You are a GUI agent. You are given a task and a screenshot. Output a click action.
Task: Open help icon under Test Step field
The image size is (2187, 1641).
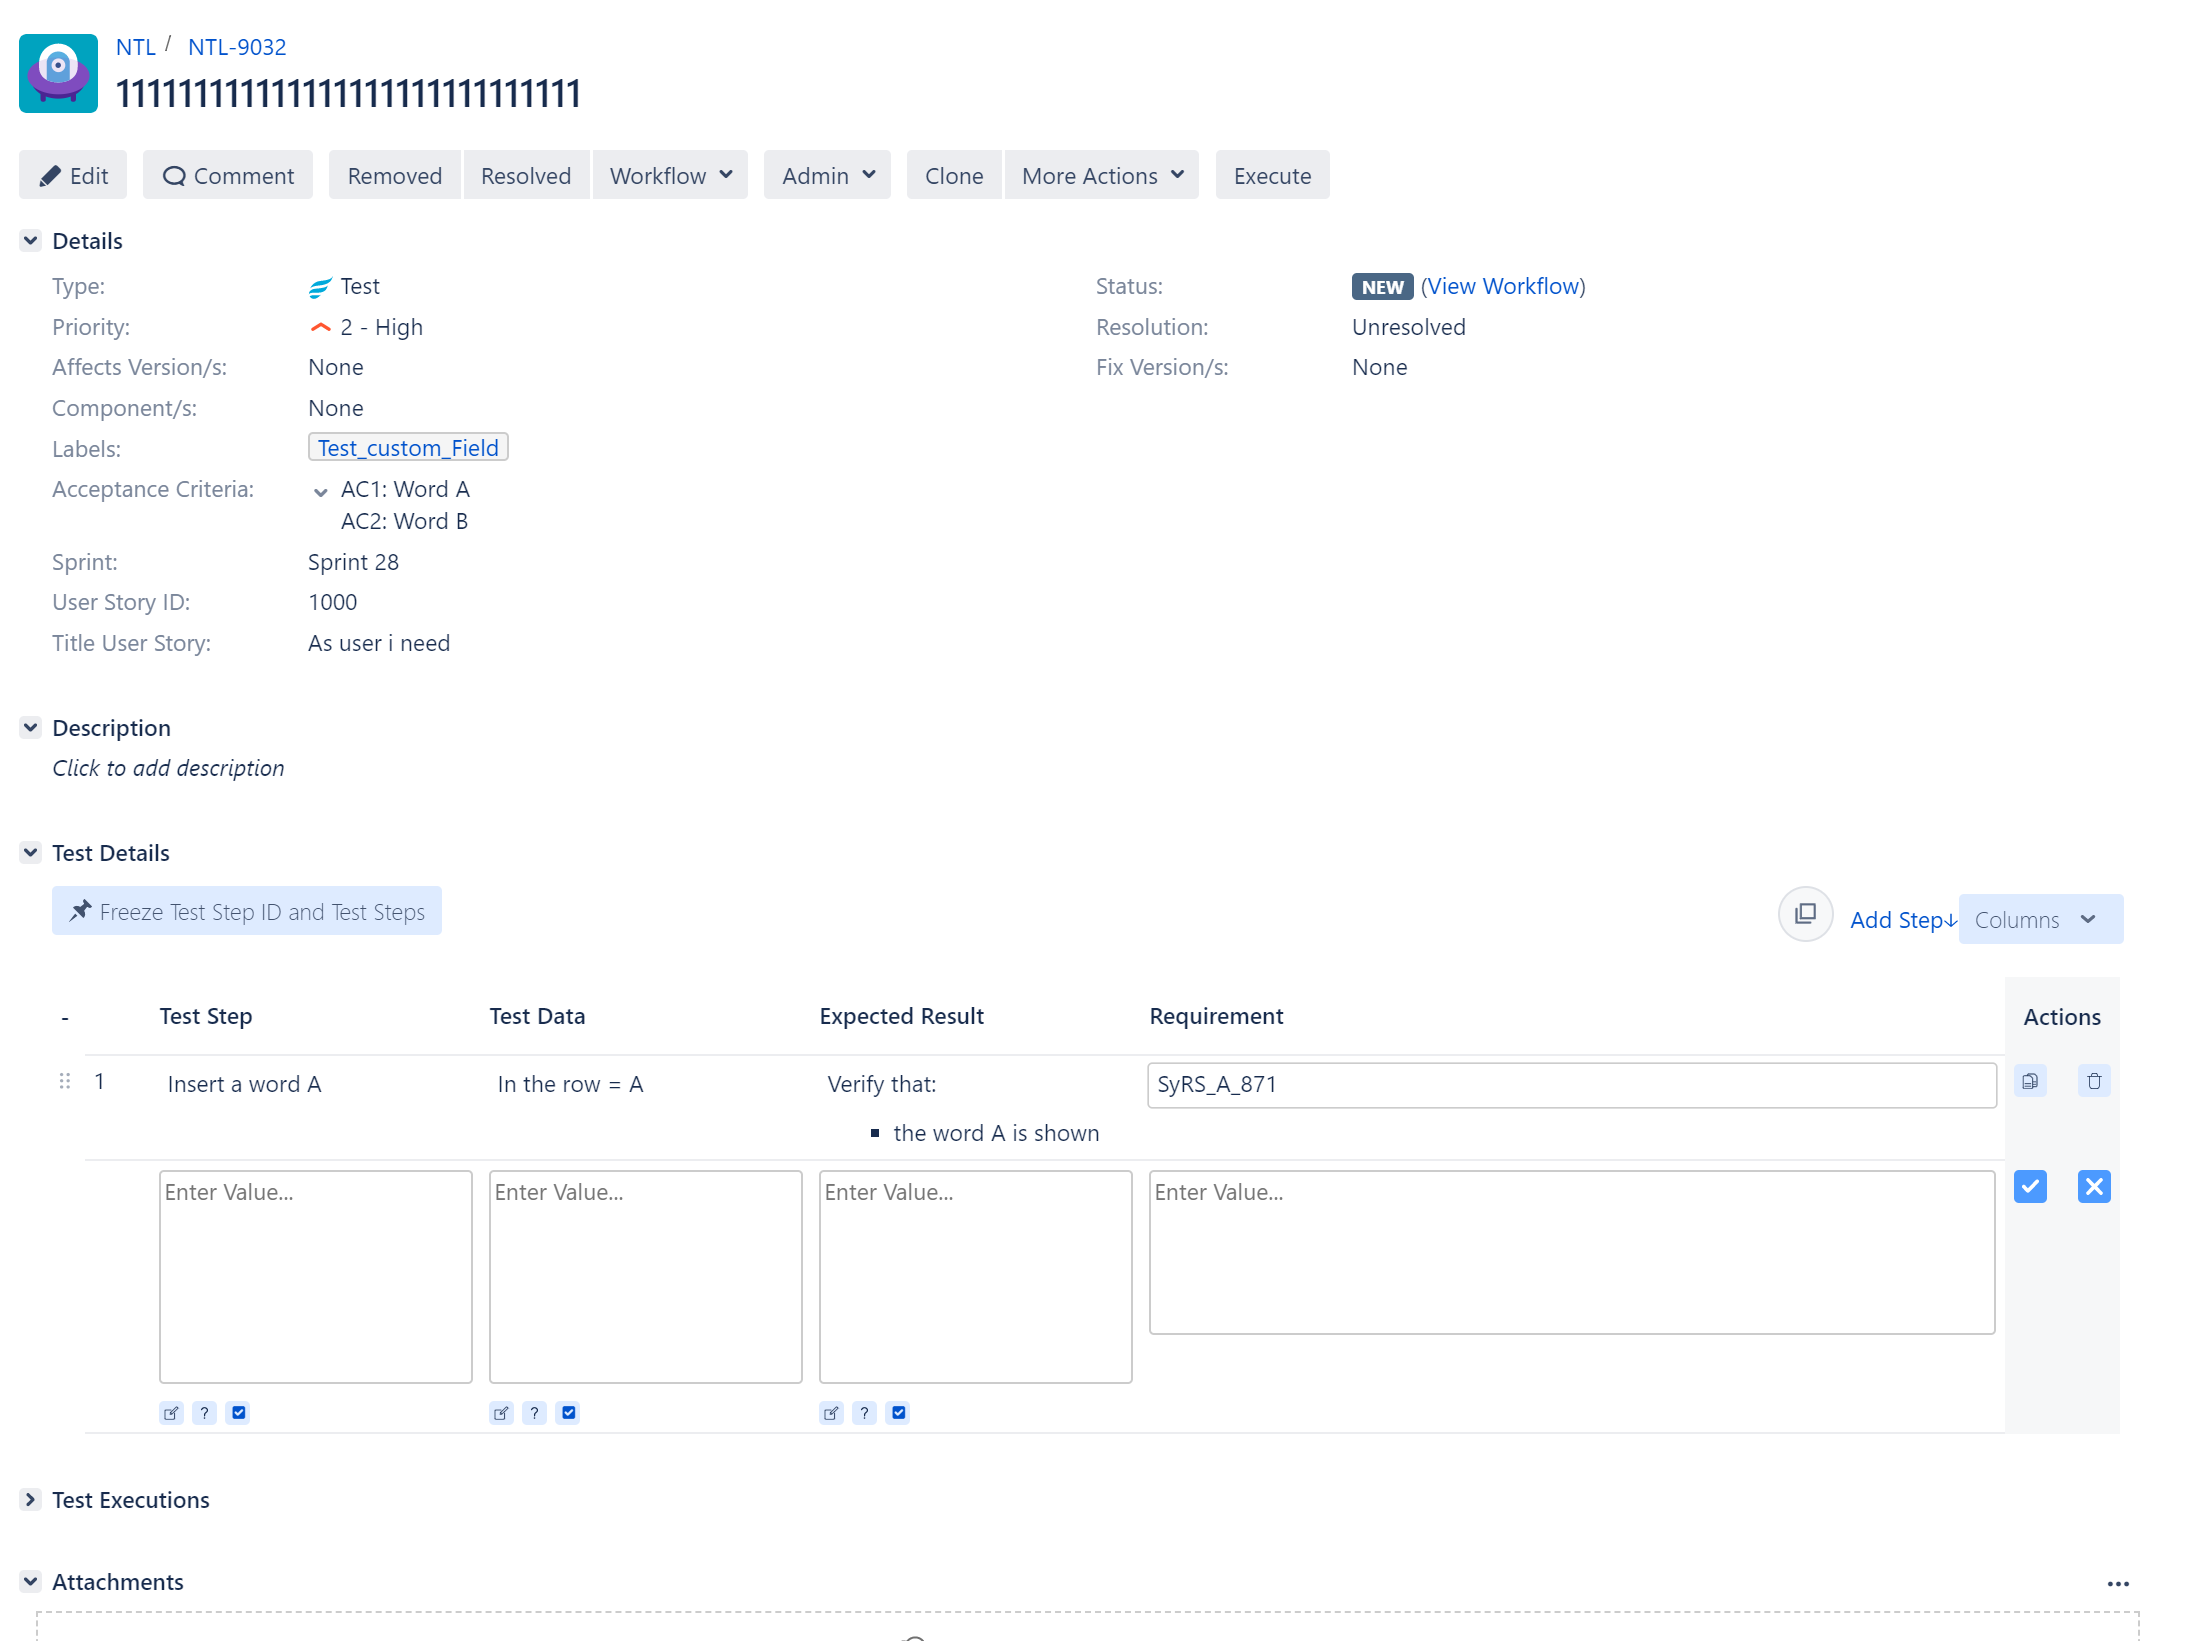205,1413
